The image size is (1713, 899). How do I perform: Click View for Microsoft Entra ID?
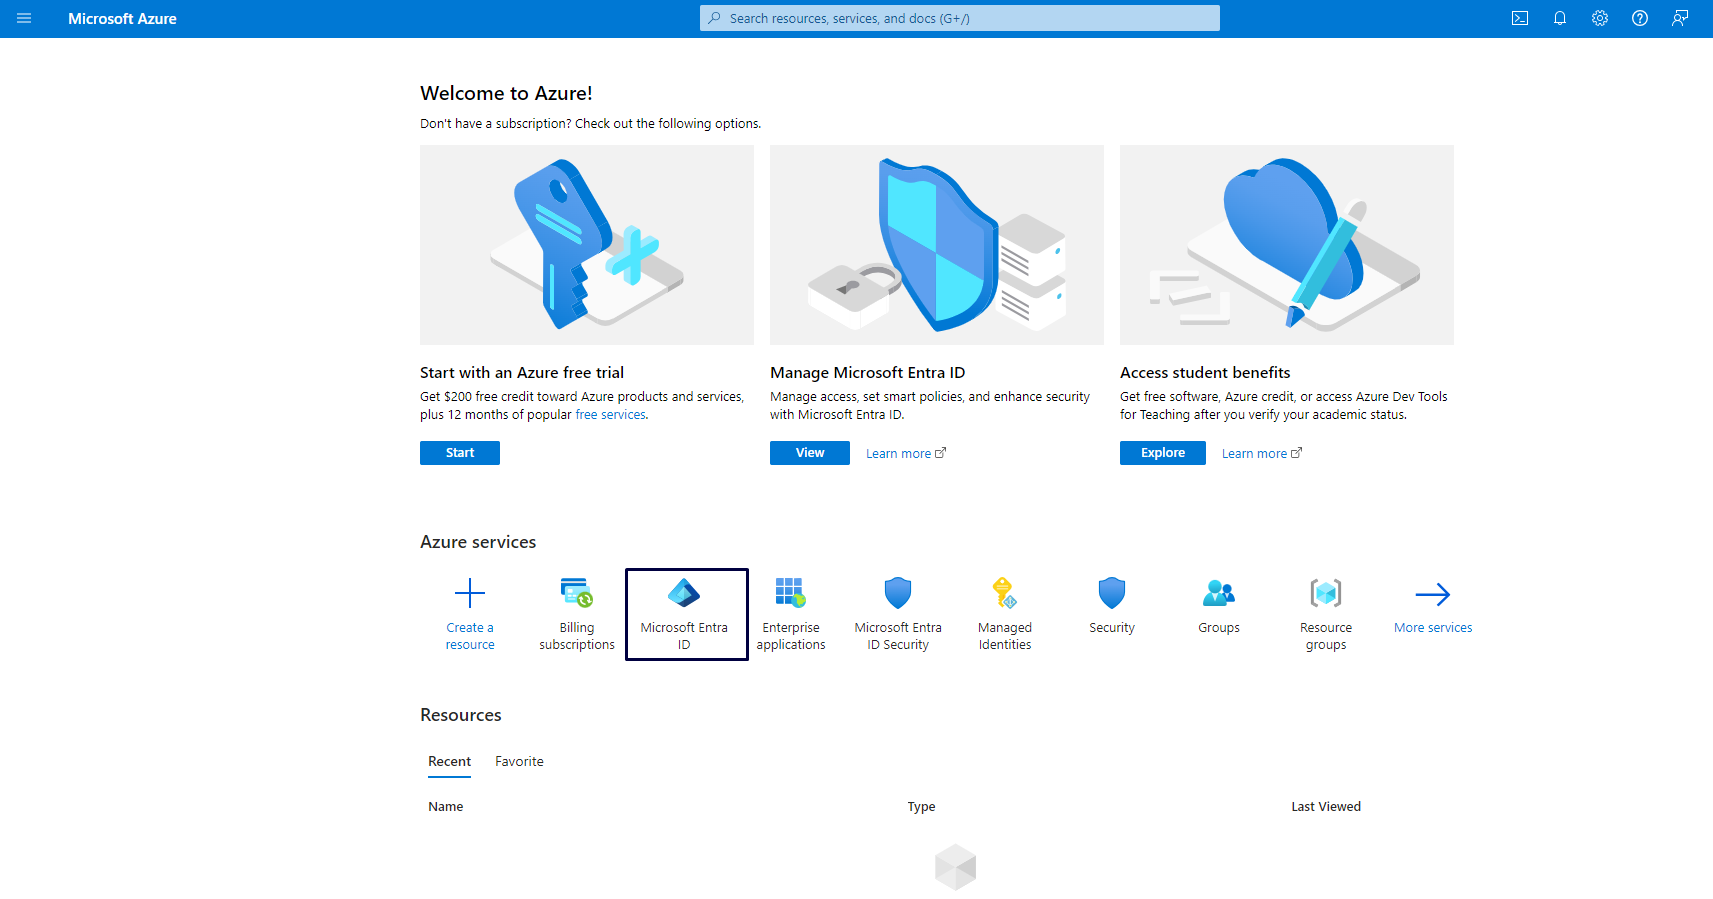click(x=809, y=453)
